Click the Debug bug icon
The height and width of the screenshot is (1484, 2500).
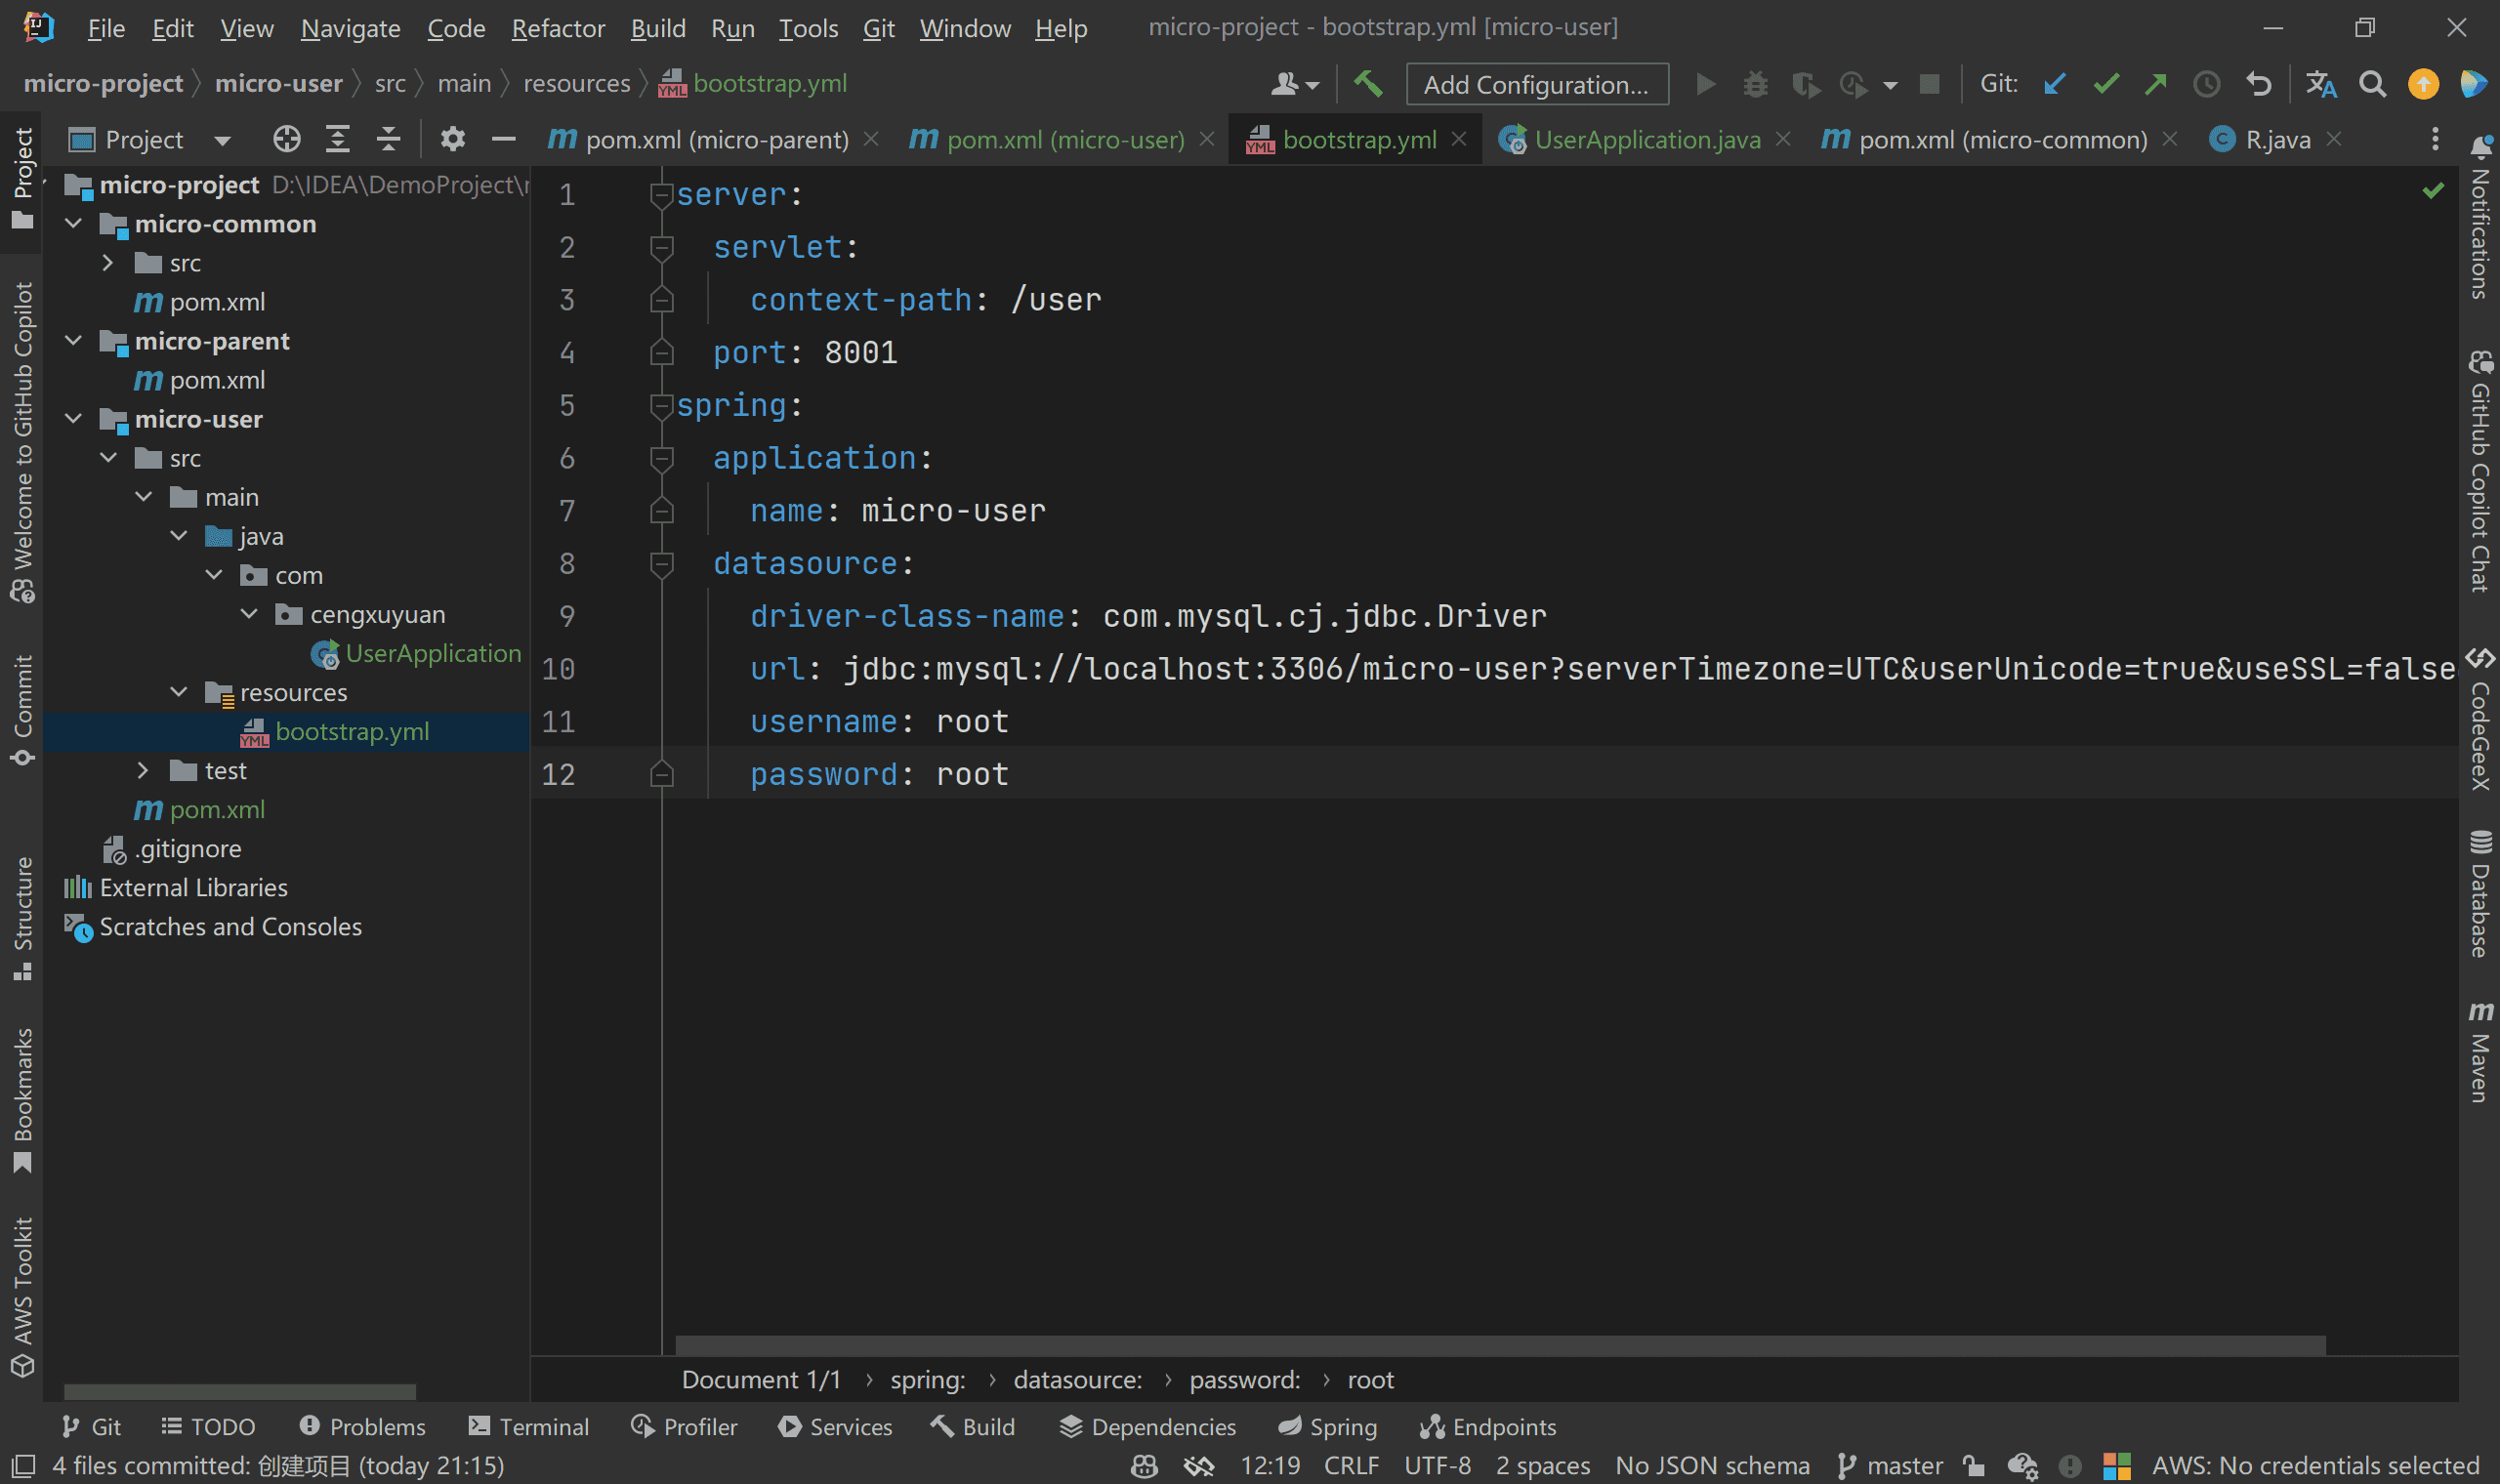point(1755,84)
